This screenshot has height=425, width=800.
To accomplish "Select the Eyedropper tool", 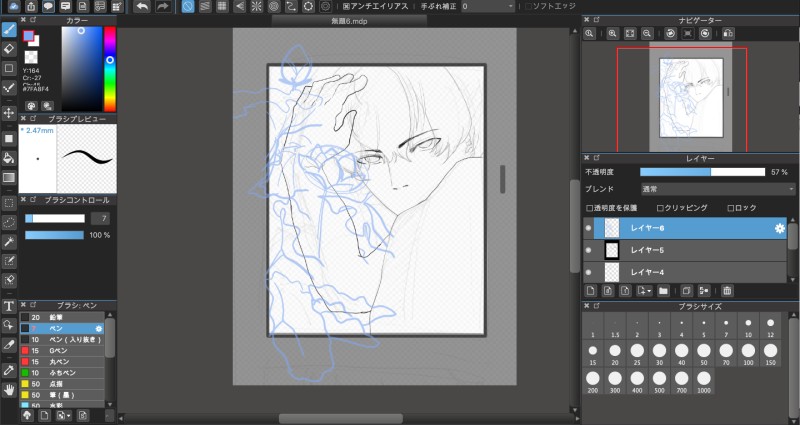I will pos(9,370).
